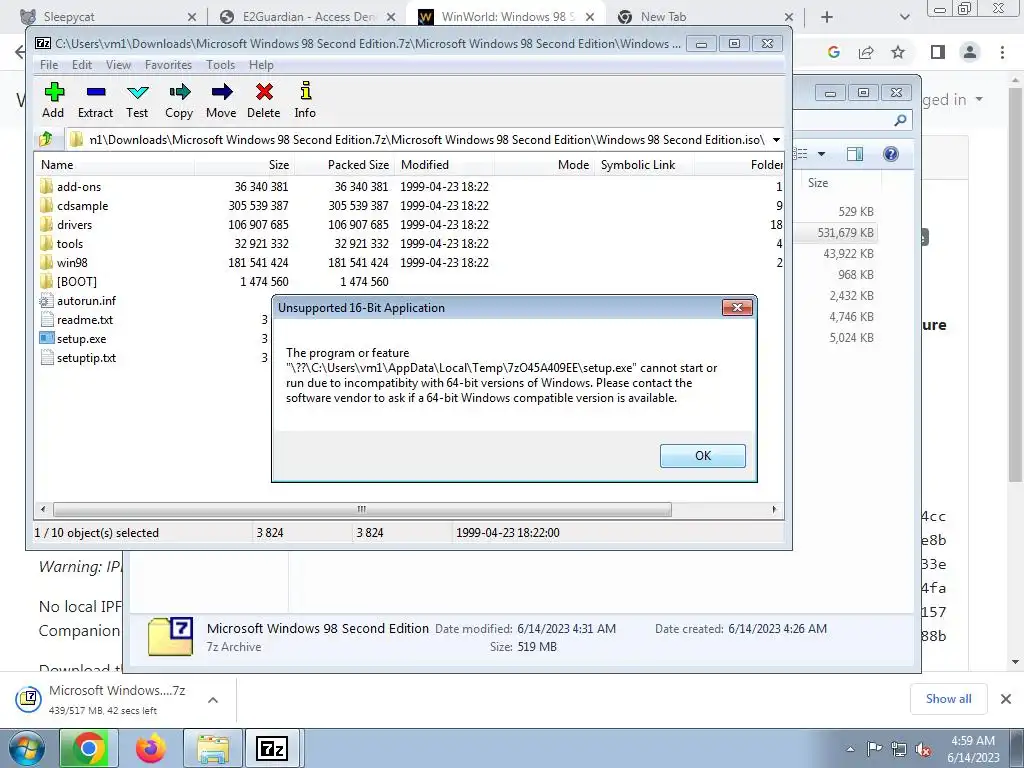Open Explorer help question mark icon

tap(891, 154)
